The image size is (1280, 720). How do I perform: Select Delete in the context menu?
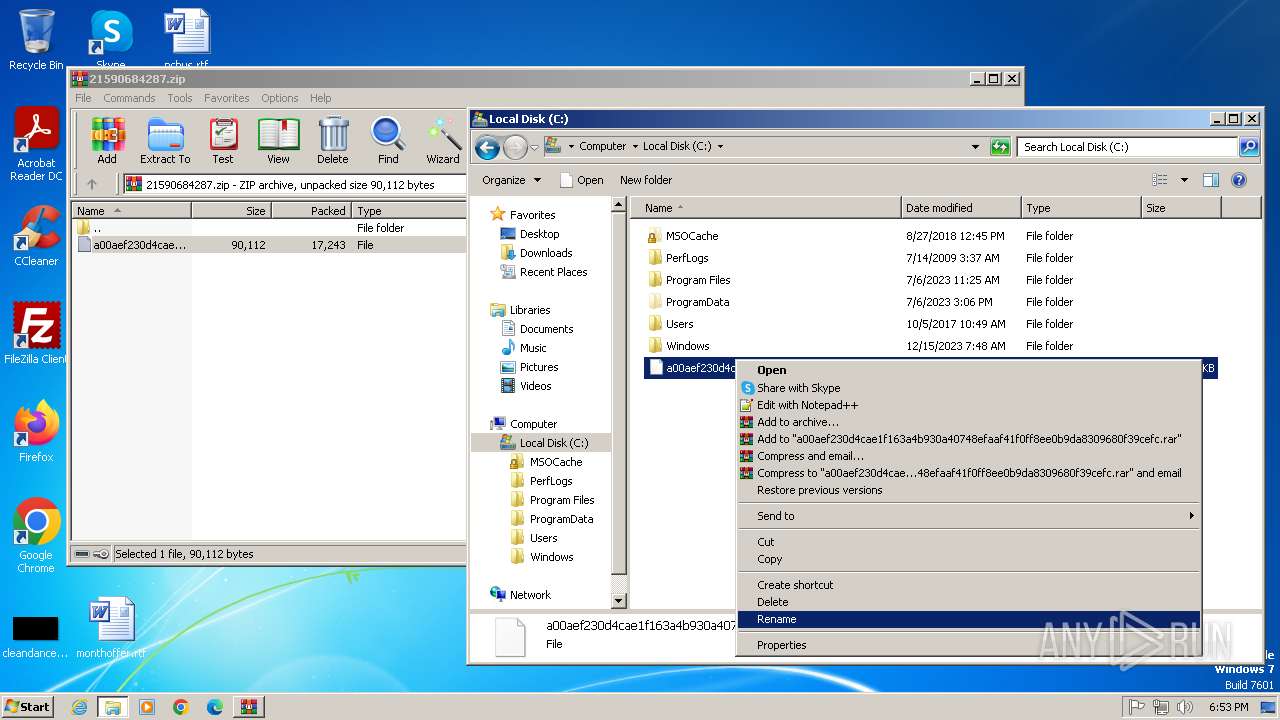point(968,602)
